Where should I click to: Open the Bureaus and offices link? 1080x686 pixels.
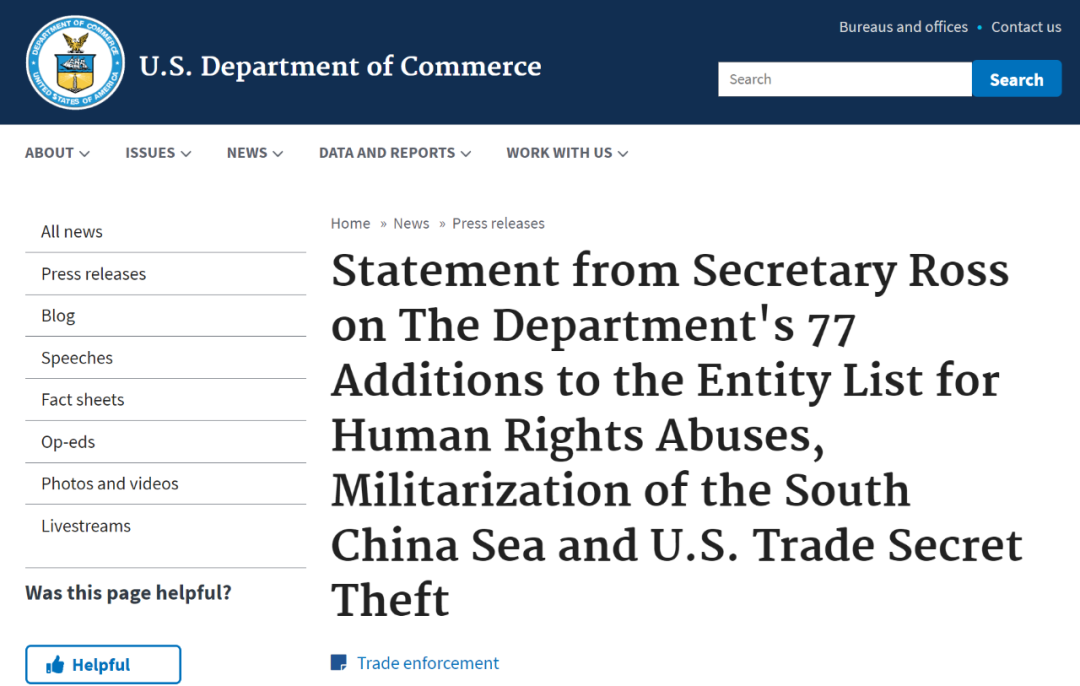[903, 27]
